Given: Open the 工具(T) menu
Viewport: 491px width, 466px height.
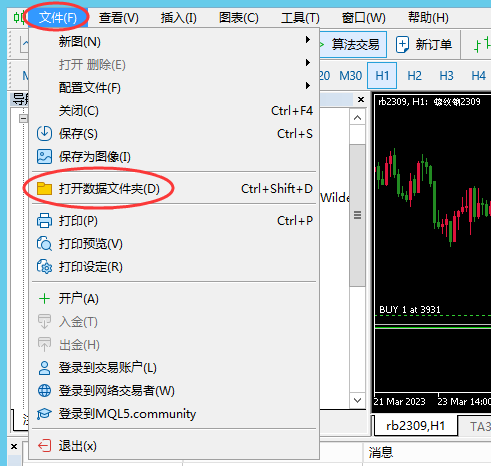Looking at the screenshot, I should [x=300, y=17].
